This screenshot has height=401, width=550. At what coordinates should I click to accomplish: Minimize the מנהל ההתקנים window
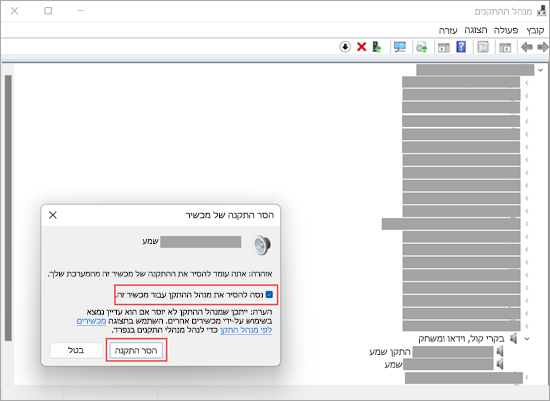point(81,11)
